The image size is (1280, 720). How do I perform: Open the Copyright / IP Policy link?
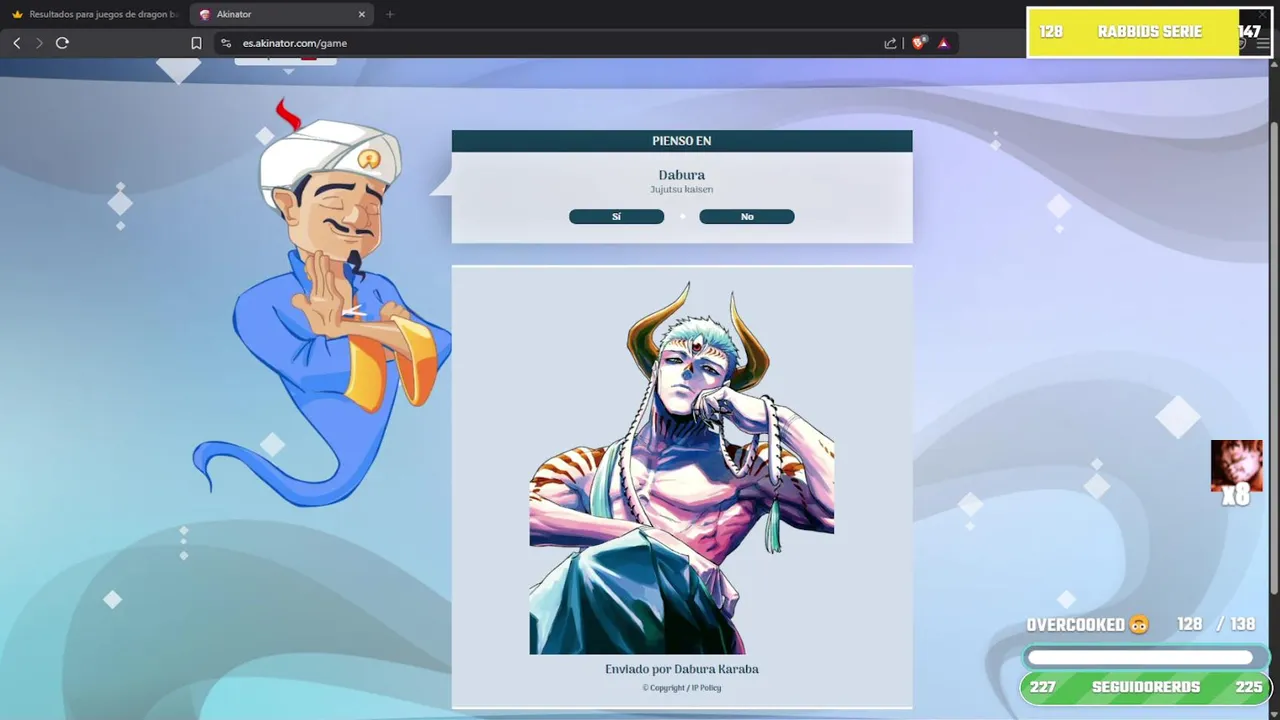682,688
